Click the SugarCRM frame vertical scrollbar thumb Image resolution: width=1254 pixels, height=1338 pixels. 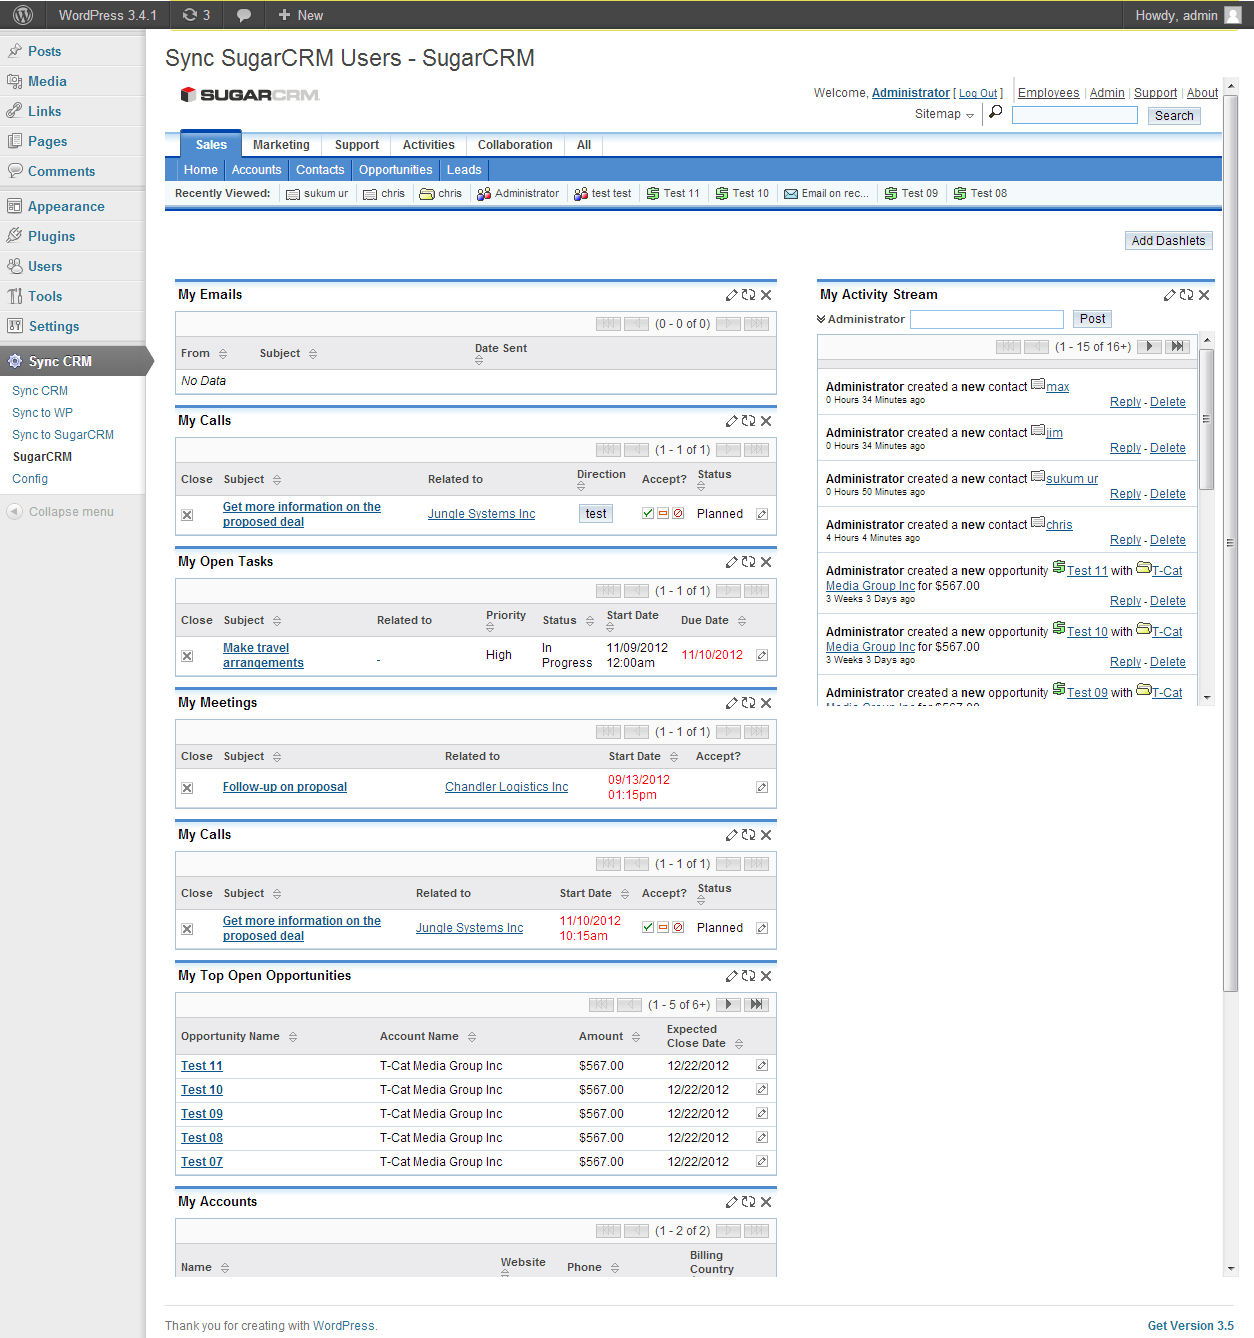click(1230, 541)
